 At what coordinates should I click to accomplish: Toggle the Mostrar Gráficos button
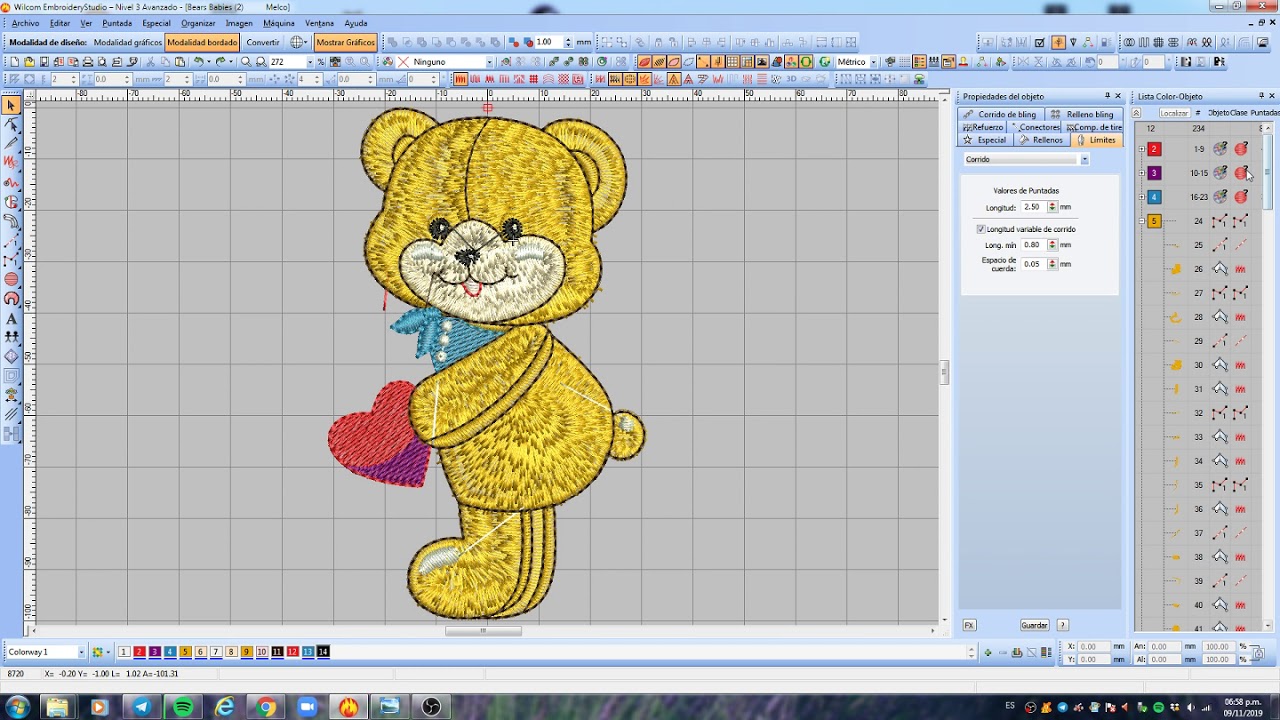click(345, 42)
